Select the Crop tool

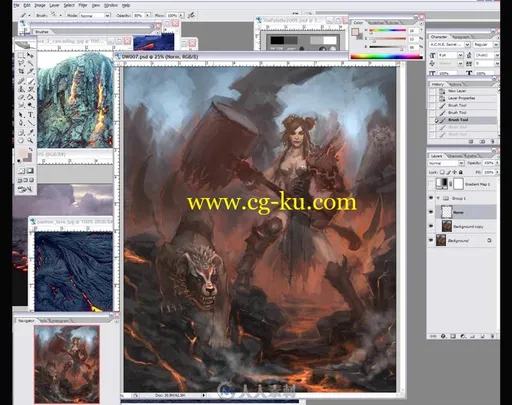(x=21, y=71)
